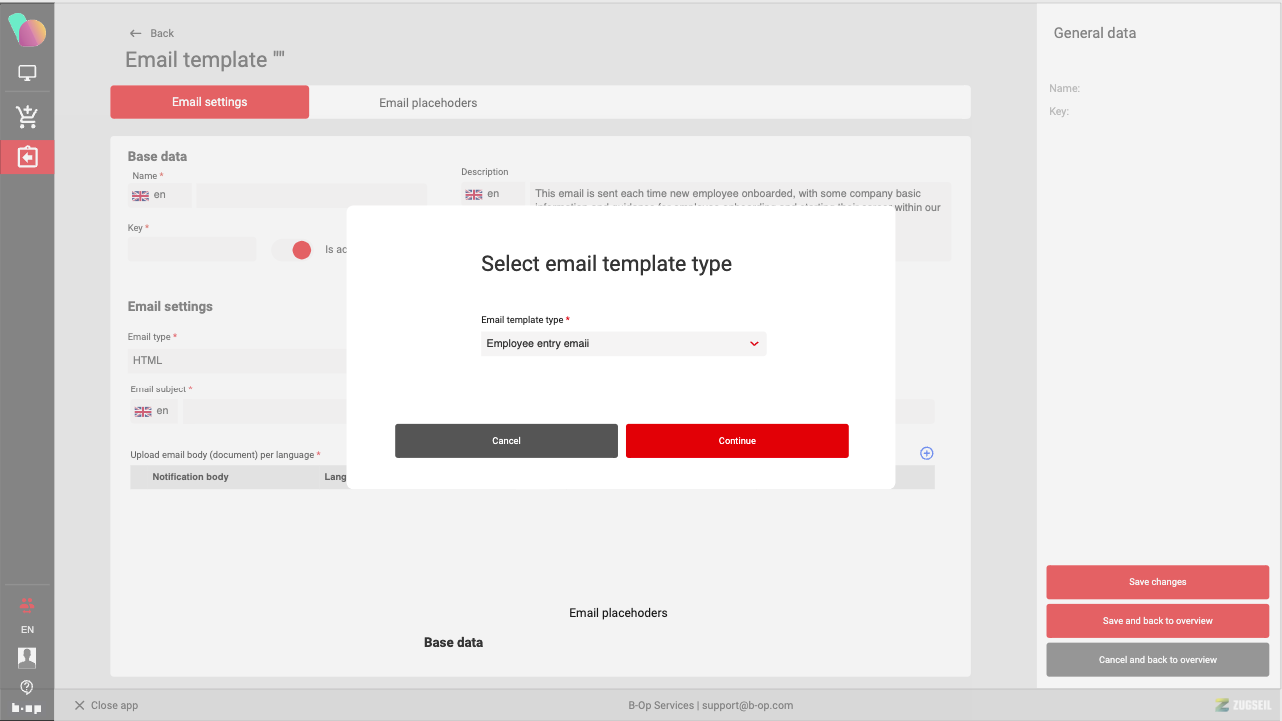1282x721 pixels.
Task: Click Save and back to overview
Action: tap(1157, 621)
